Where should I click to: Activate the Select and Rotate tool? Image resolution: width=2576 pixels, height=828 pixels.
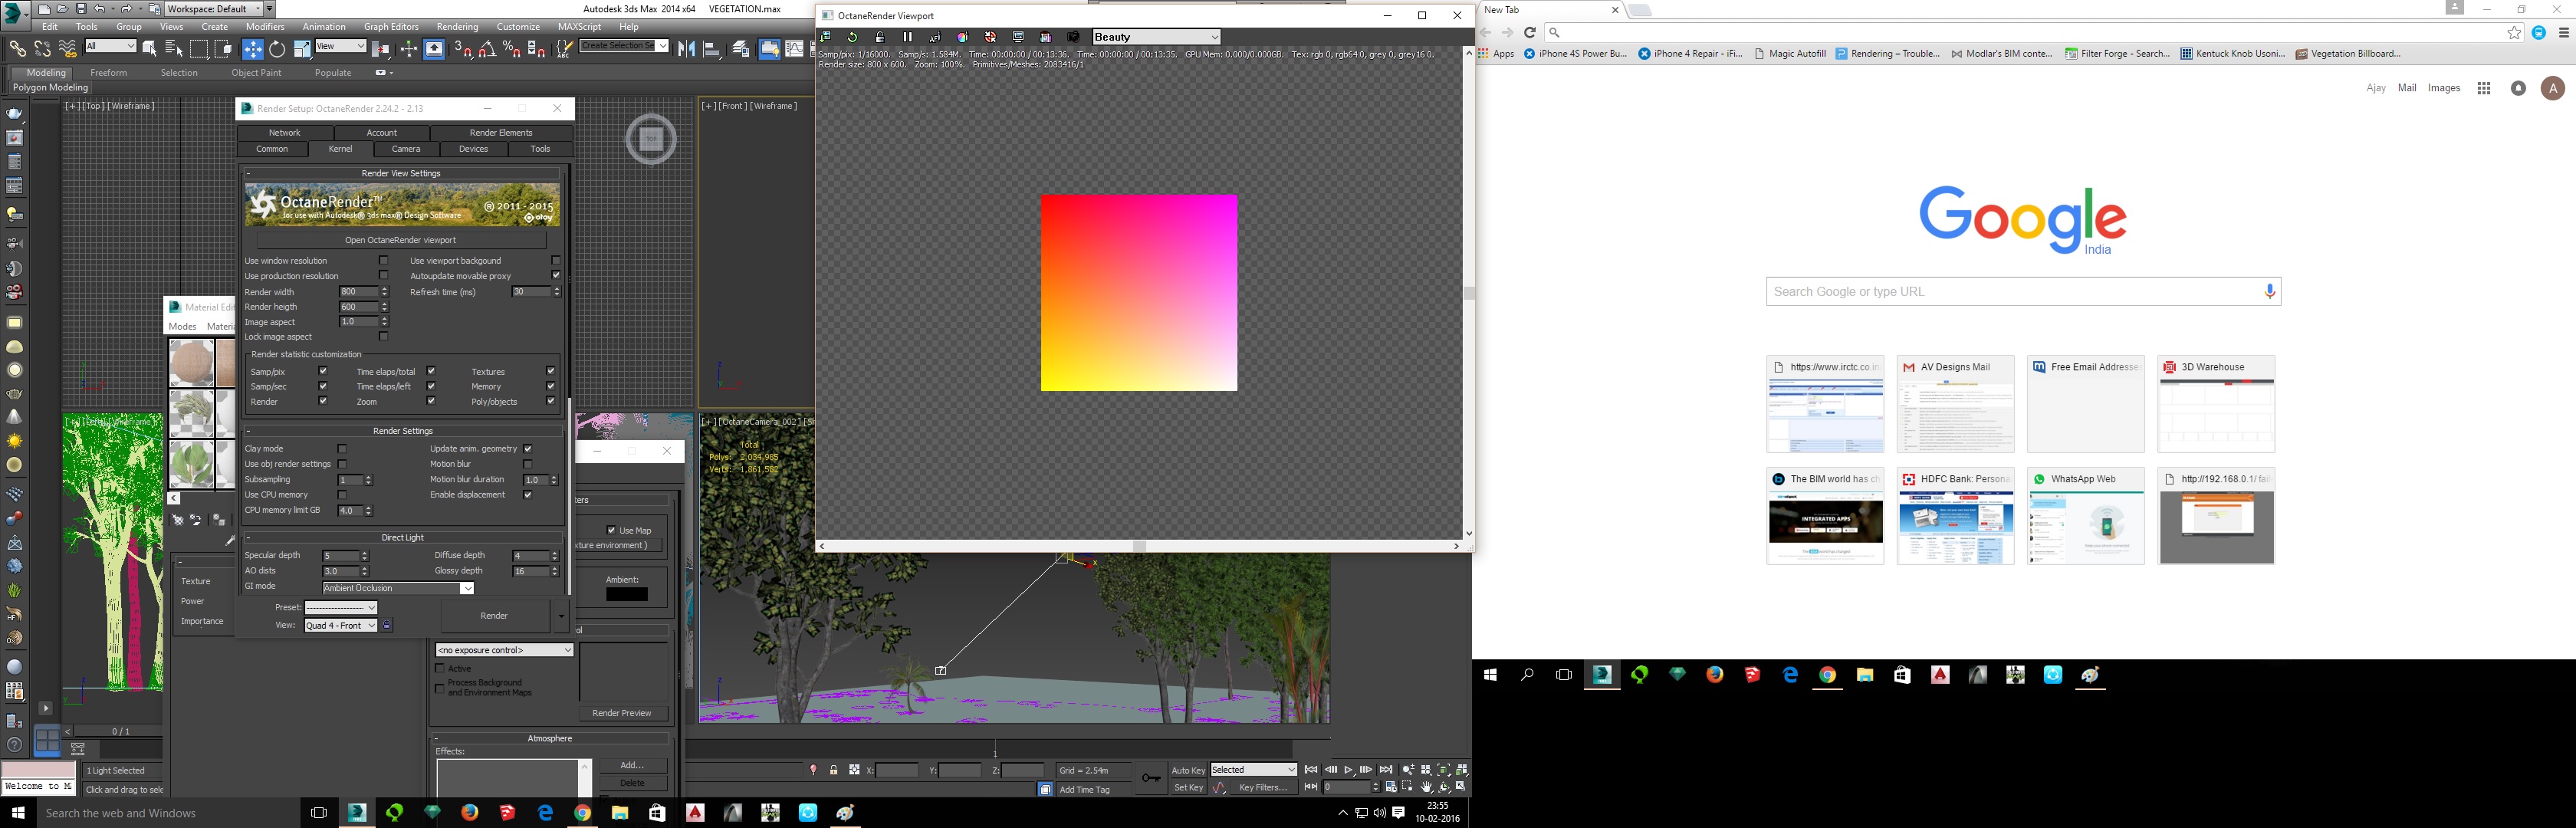(277, 49)
